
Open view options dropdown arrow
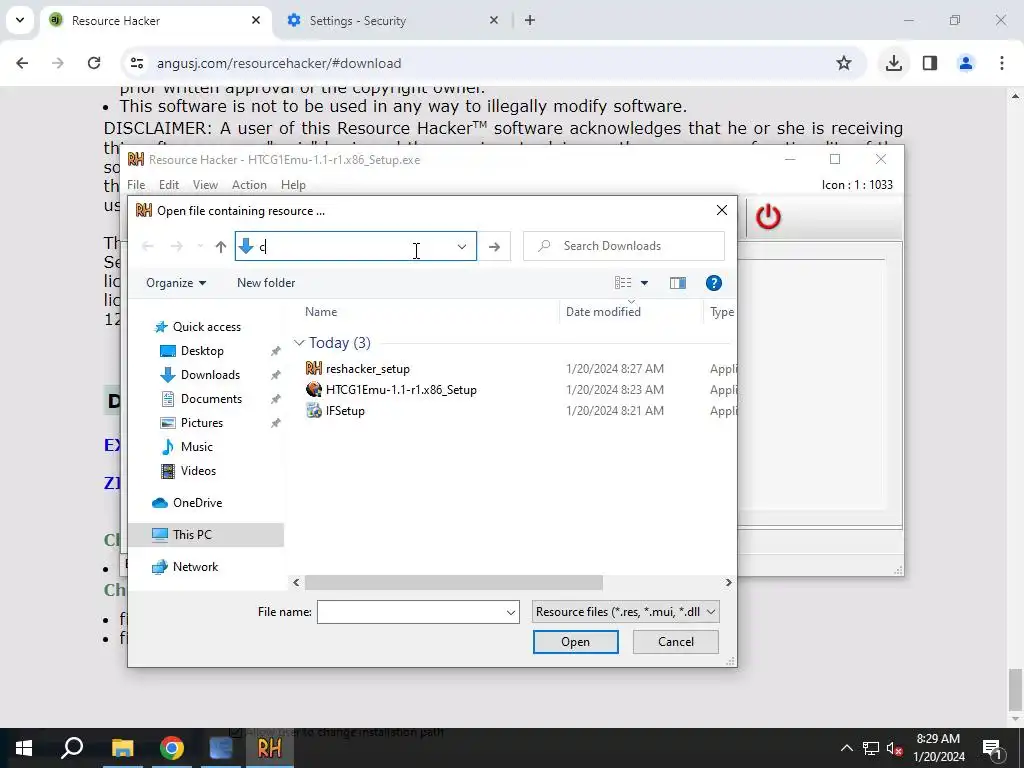(645, 283)
